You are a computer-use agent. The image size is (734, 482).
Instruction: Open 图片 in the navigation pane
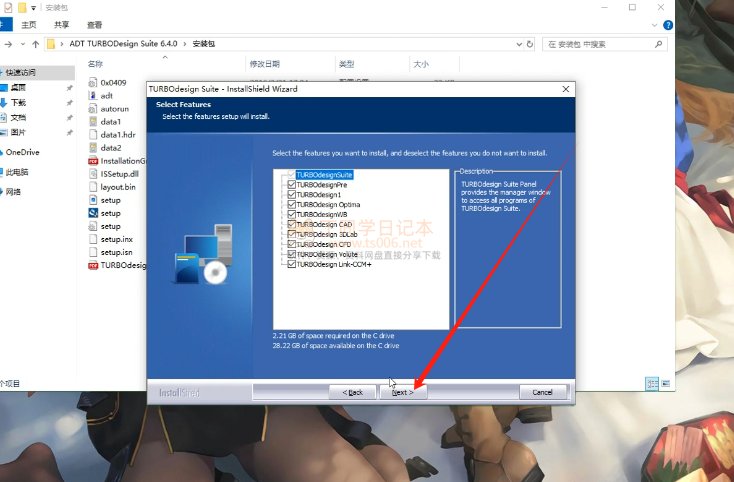(x=18, y=132)
